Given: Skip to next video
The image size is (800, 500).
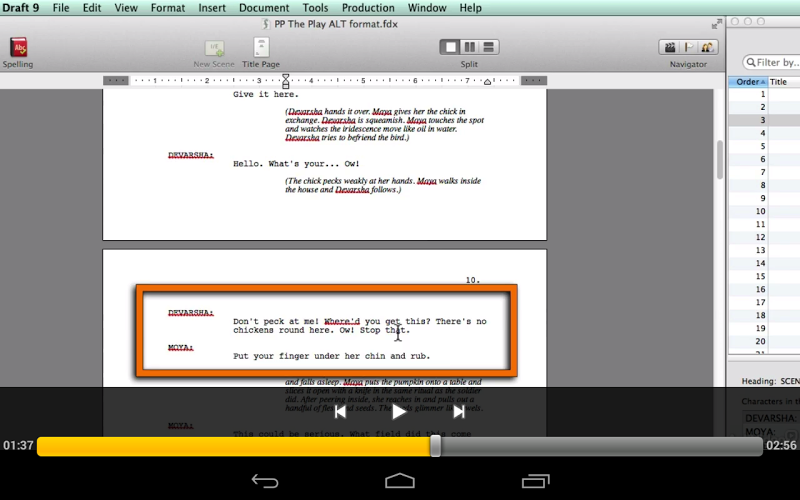Looking at the screenshot, I should [x=459, y=412].
